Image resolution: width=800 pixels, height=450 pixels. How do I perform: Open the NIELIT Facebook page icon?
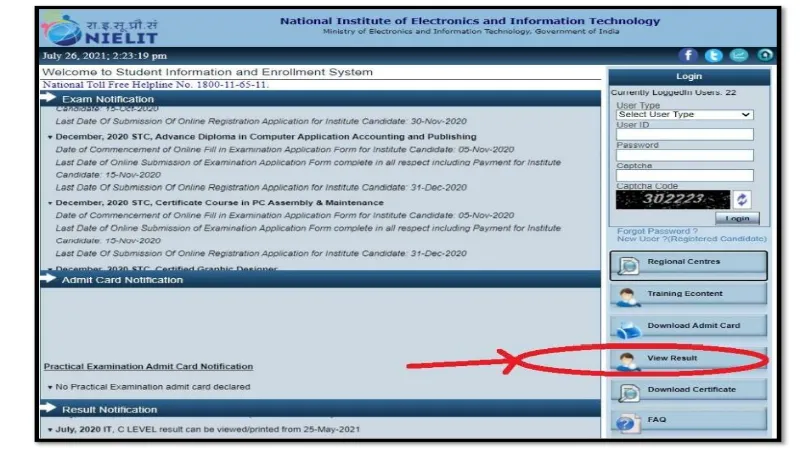688,55
